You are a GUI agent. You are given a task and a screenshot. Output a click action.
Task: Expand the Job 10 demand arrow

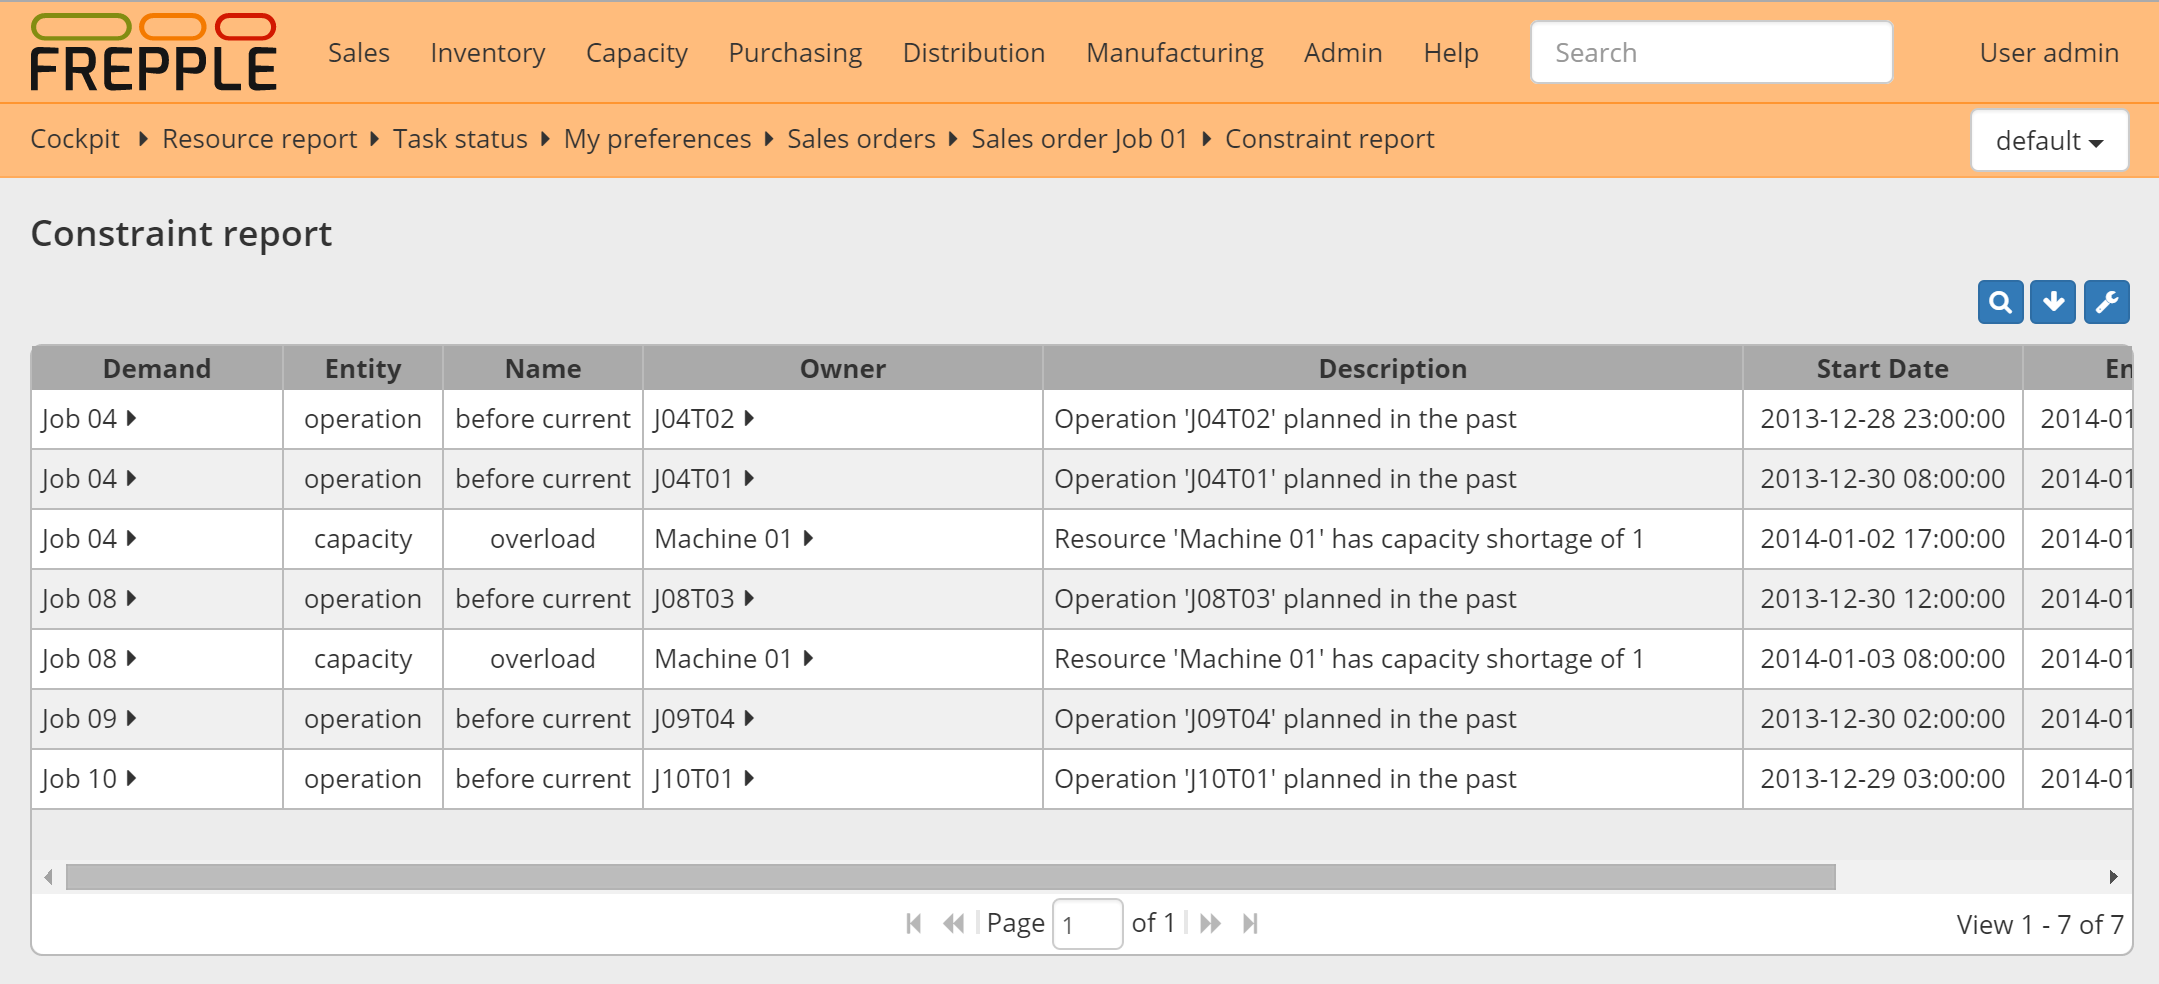[x=132, y=779]
